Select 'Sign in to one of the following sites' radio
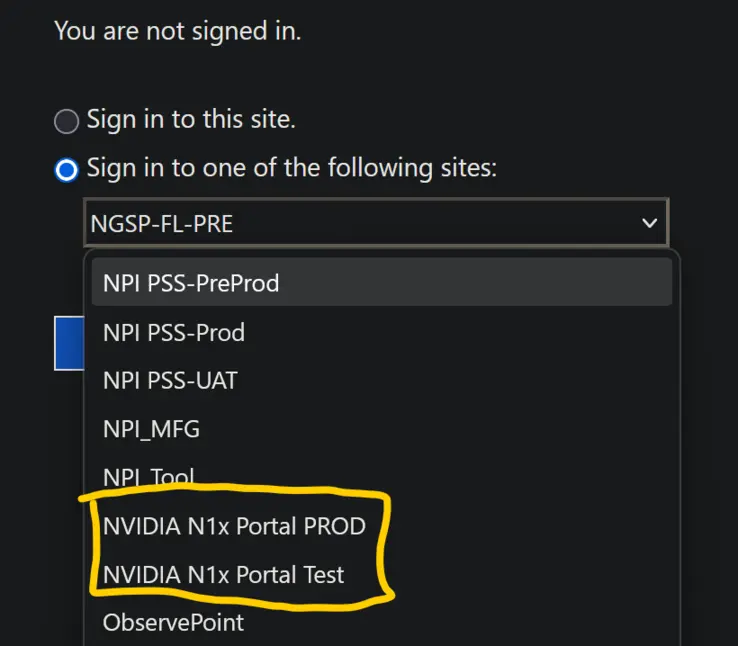Viewport: 738px width, 646px height. click(x=66, y=170)
